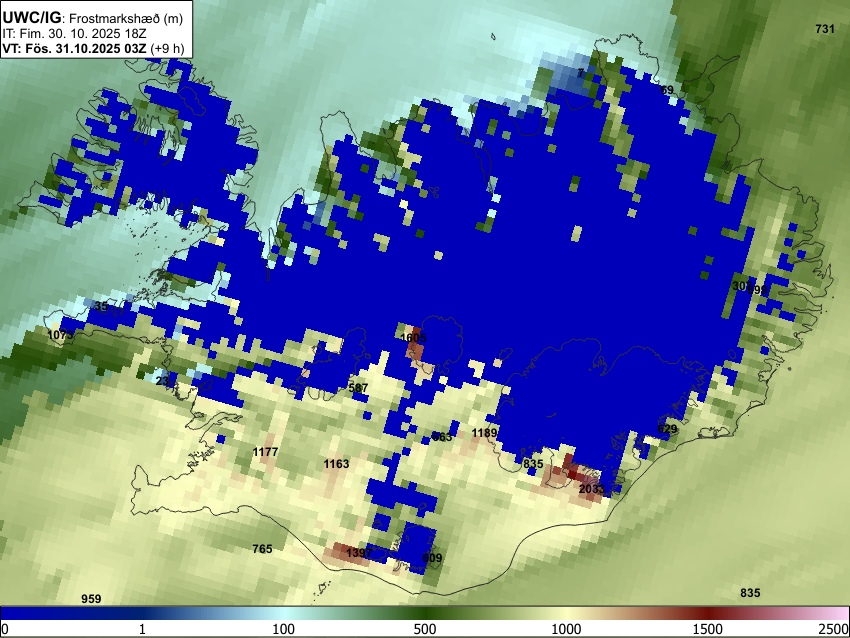Select the 'IT: Fim. 30. 10. 2025 18Z' line
The image size is (850, 638).
click(x=74, y=34)
